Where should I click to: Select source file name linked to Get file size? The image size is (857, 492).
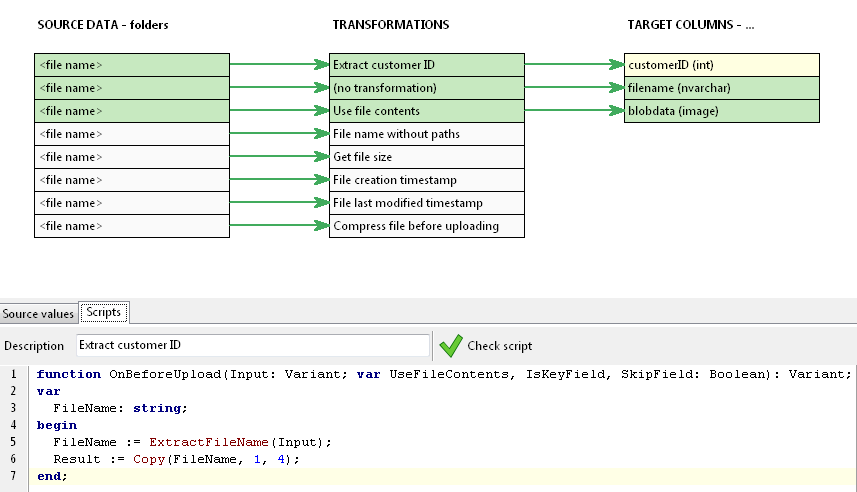[x=132, y=157]
